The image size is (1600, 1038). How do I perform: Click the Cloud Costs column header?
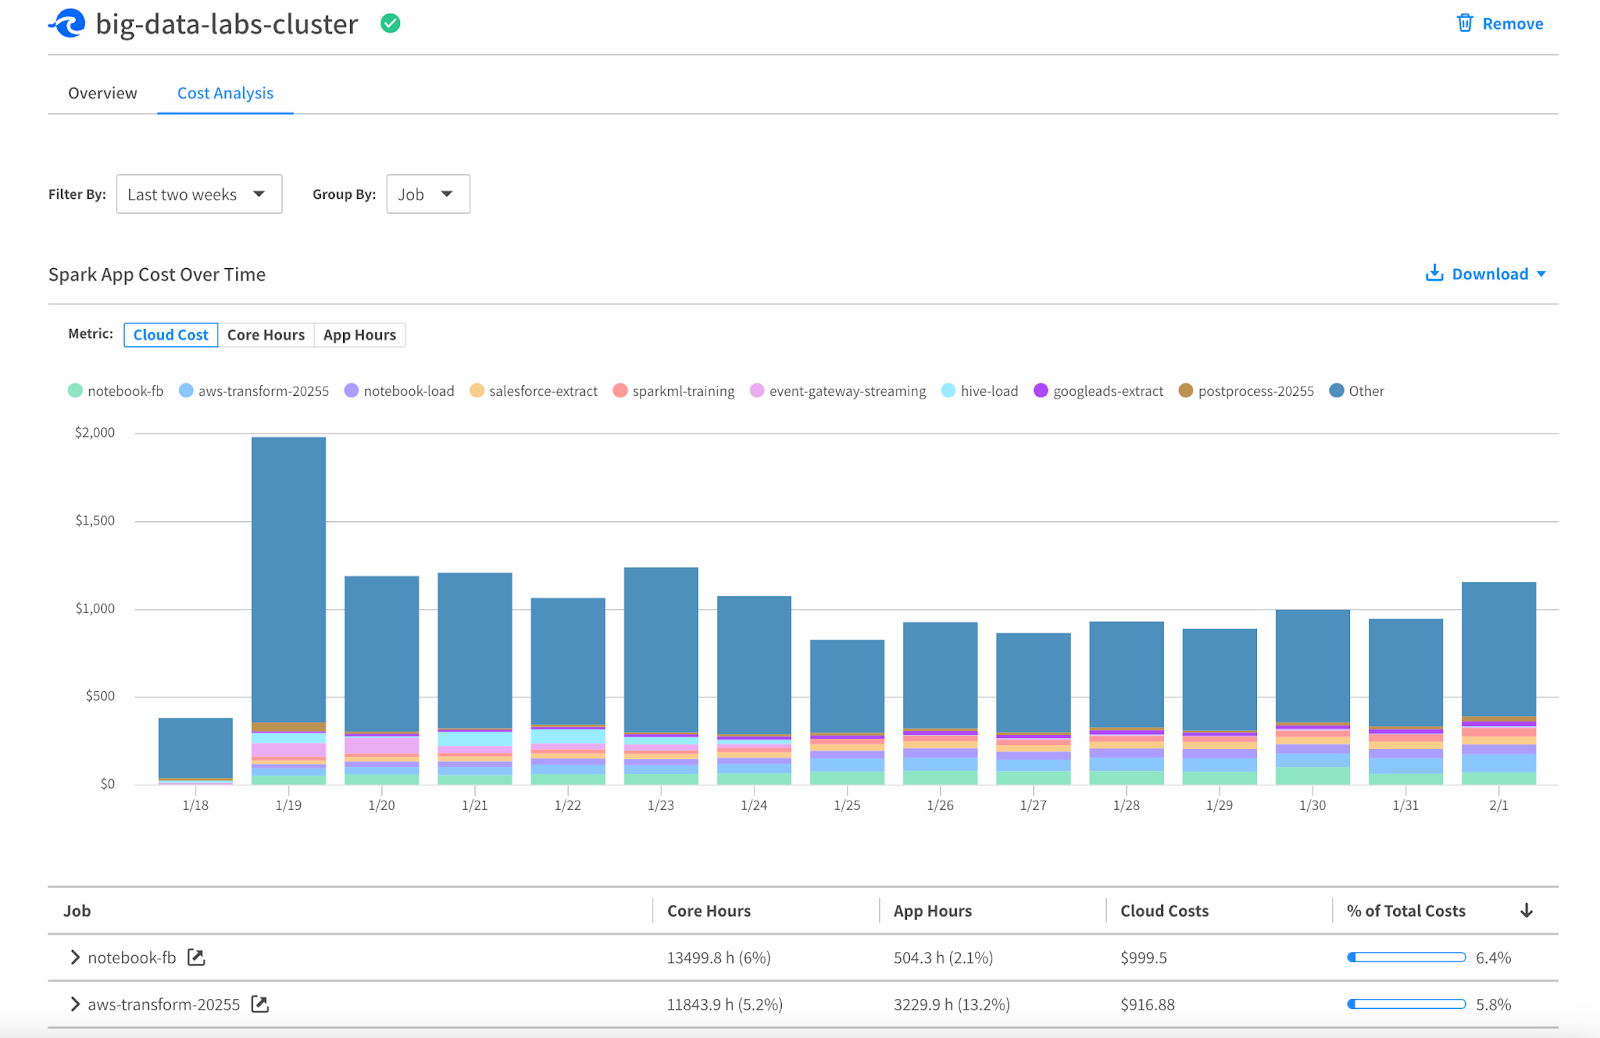coord(1164,910)
